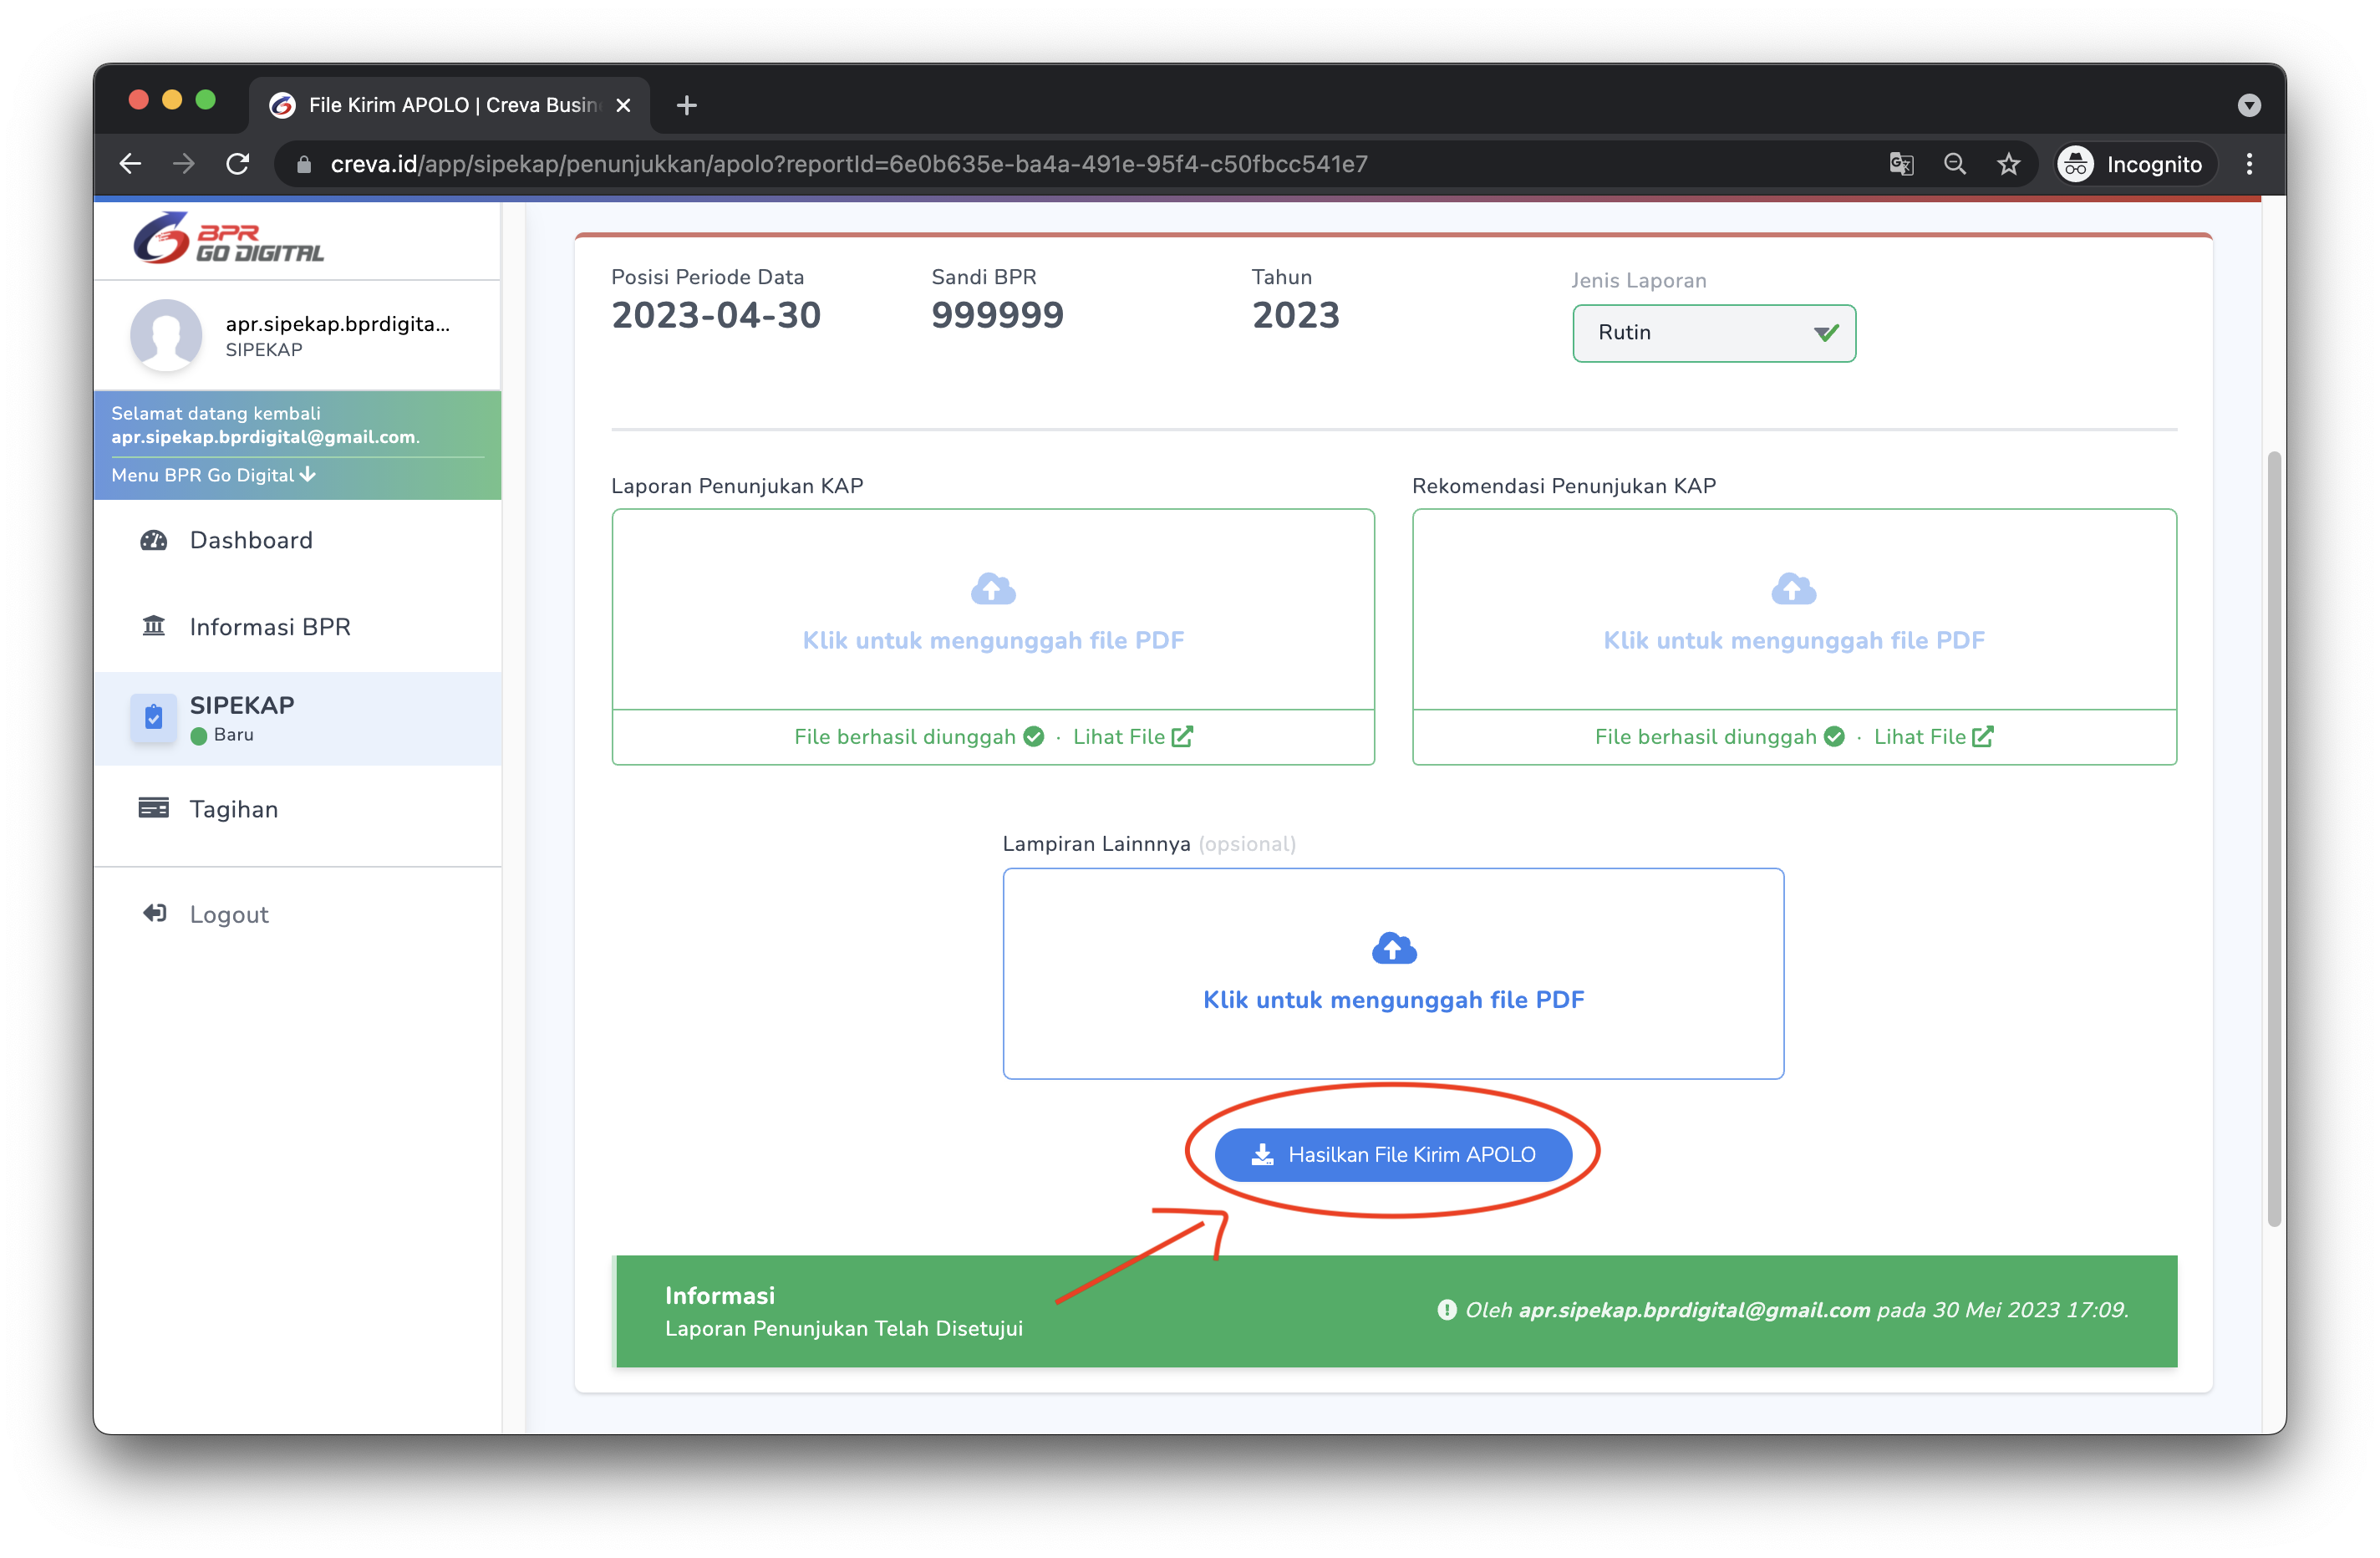The image size is (2380, 1558).
Task: Select SIPEKAP menu item
Action: [x=298, y=718]
